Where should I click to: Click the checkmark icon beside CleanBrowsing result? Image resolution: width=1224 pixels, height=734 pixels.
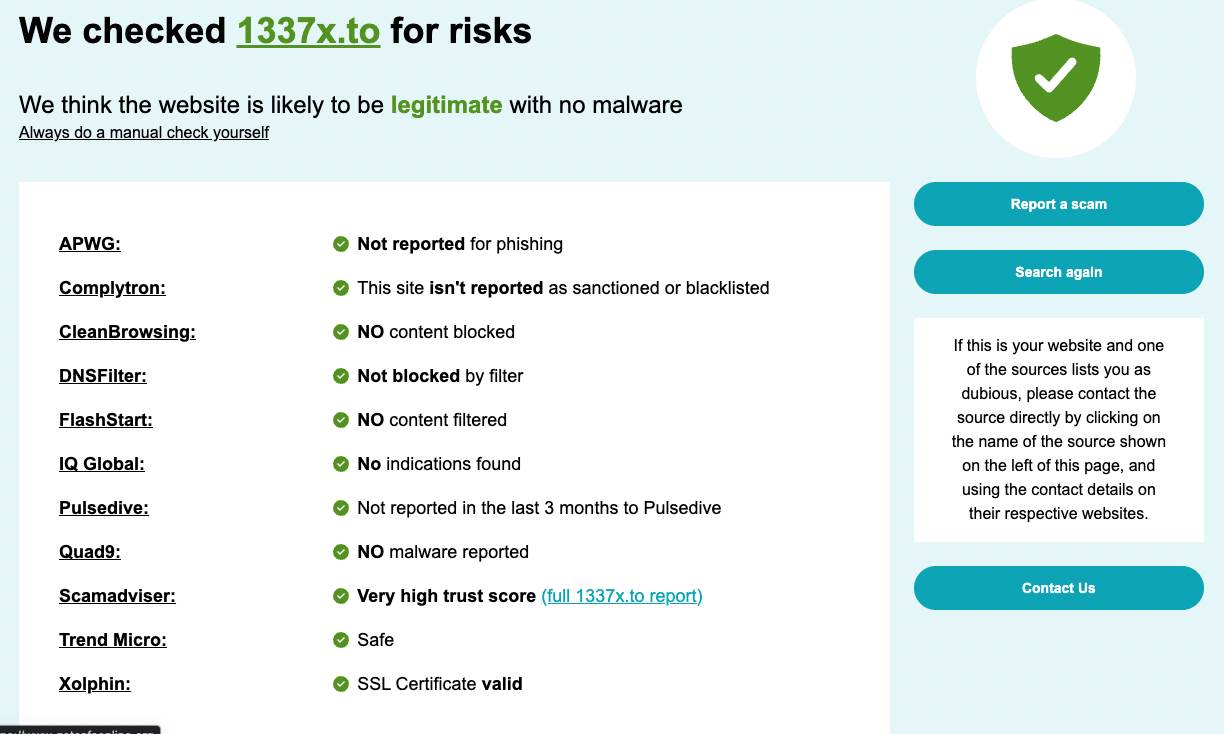tap(340, 332)
